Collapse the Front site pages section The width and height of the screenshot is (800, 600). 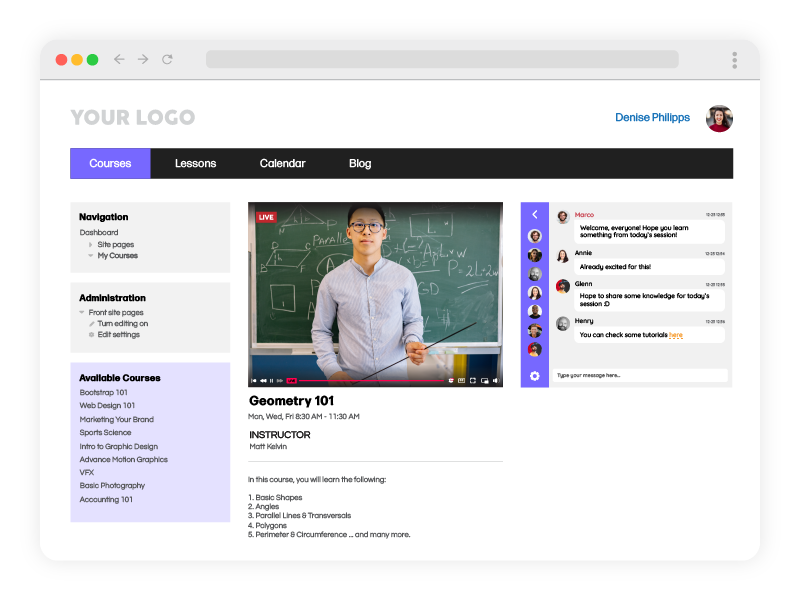click(x=83, y=313)
